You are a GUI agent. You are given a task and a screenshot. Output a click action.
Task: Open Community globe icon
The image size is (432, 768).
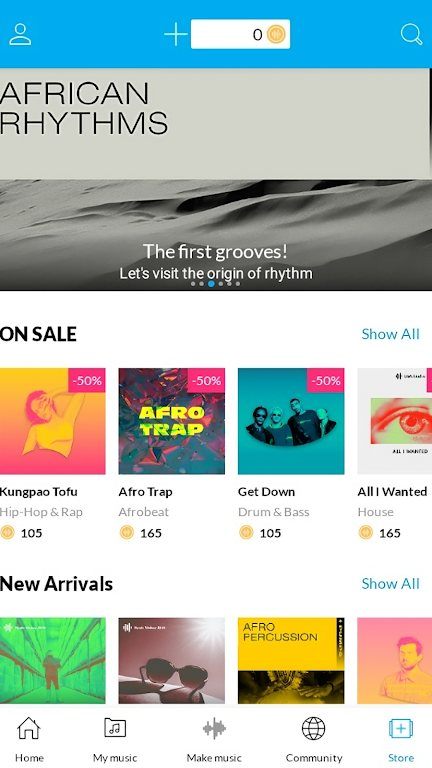(x=313, y=728)
